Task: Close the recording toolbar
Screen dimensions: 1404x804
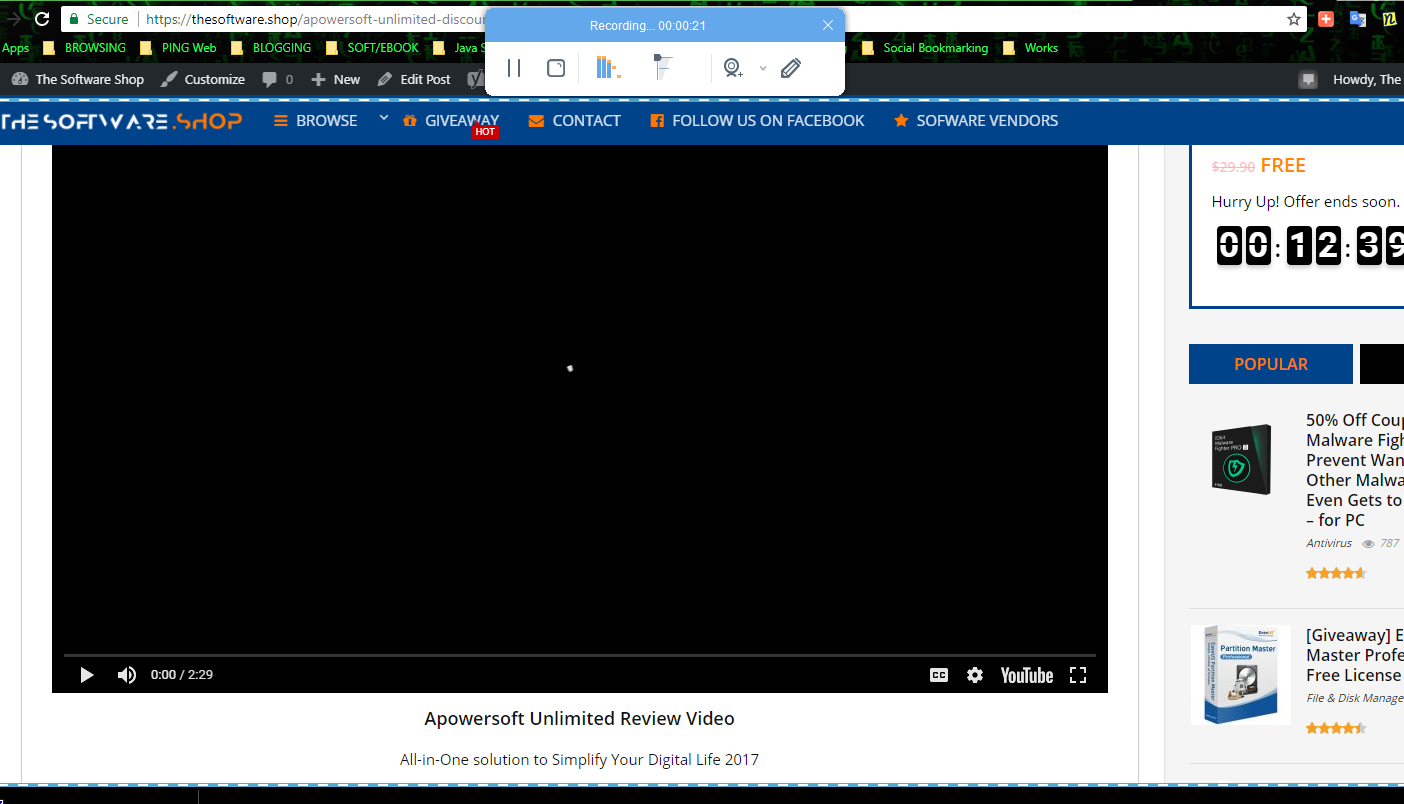Action: 828,25
